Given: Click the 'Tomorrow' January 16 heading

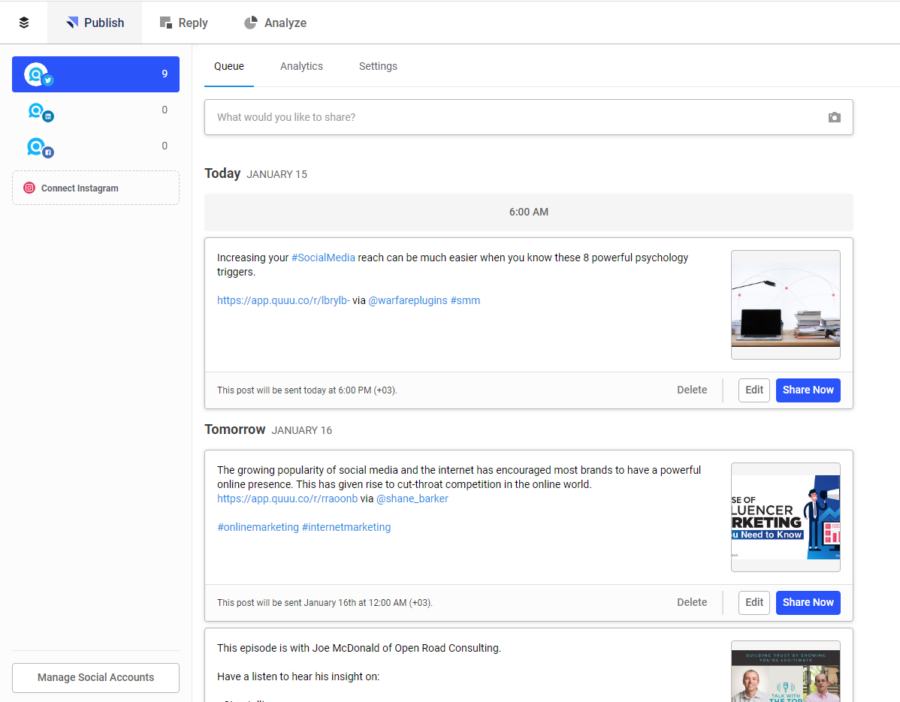Looking at the screenshot, I should [x=268, y=429].
